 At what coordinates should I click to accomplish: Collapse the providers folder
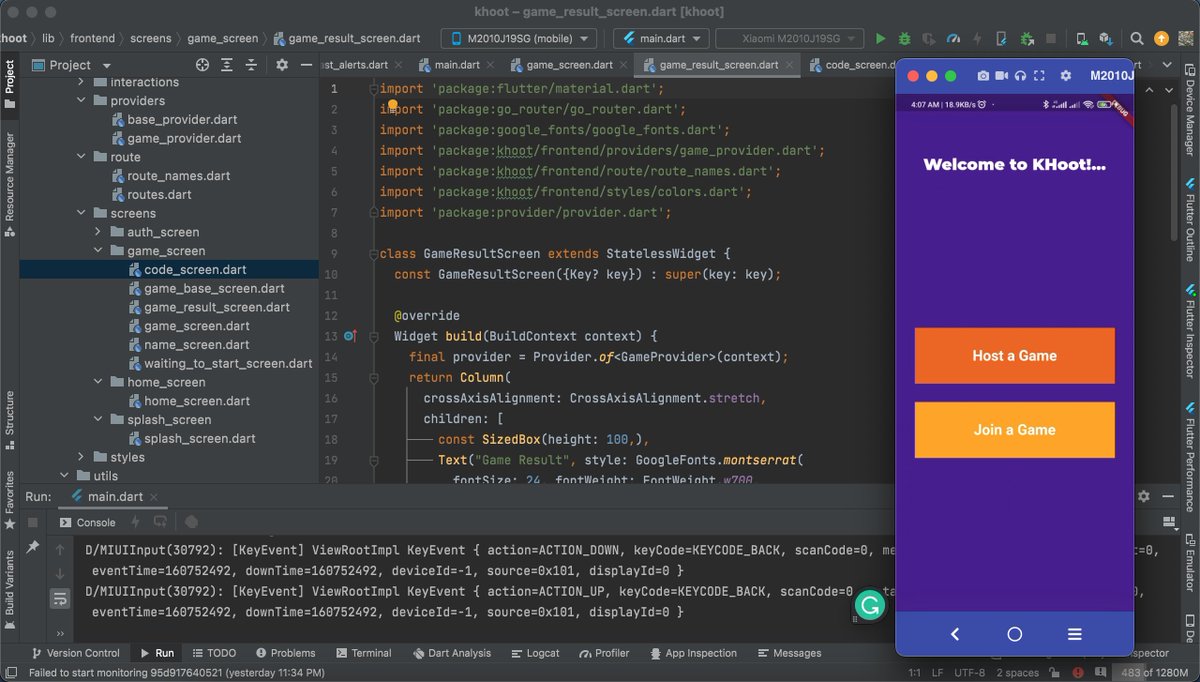(82, 101)
